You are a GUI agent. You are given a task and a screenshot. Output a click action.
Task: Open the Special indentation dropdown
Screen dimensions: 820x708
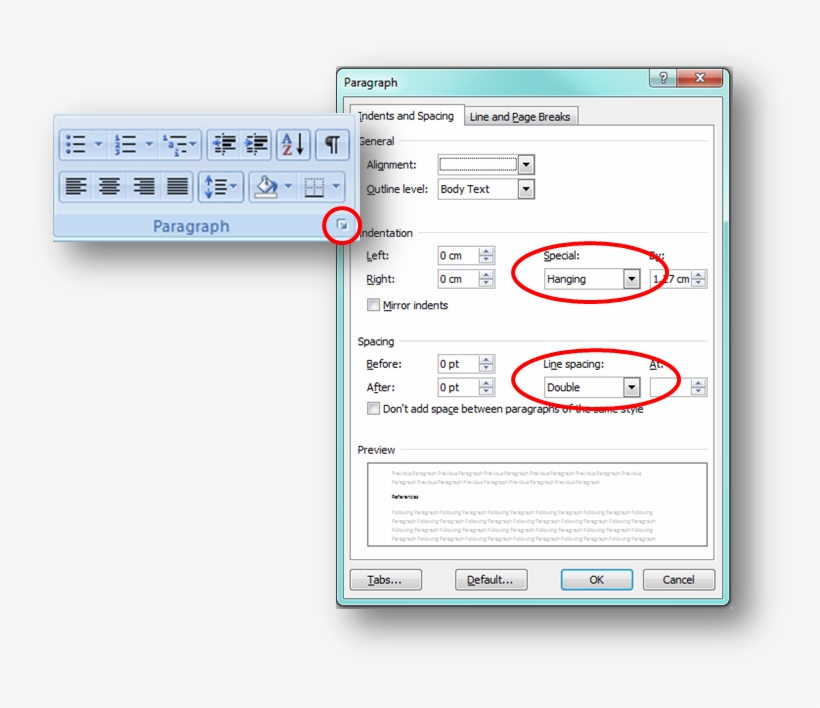[632, 279]
